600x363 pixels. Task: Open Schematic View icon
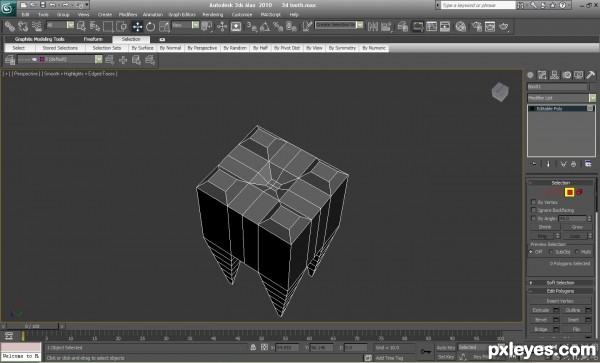(445, 26)
